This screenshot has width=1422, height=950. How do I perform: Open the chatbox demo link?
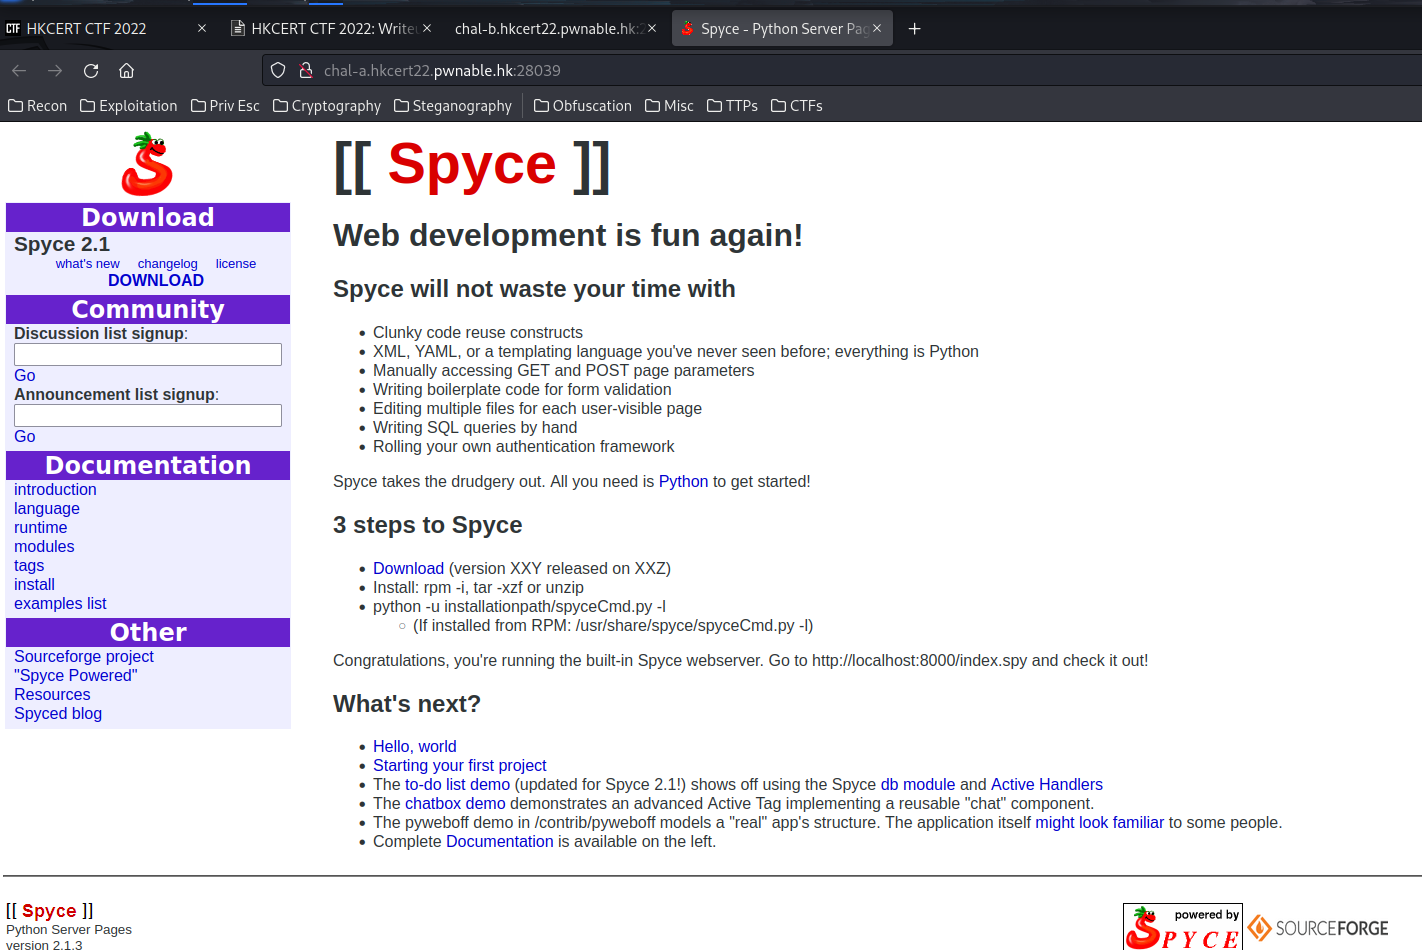(455, 804)
